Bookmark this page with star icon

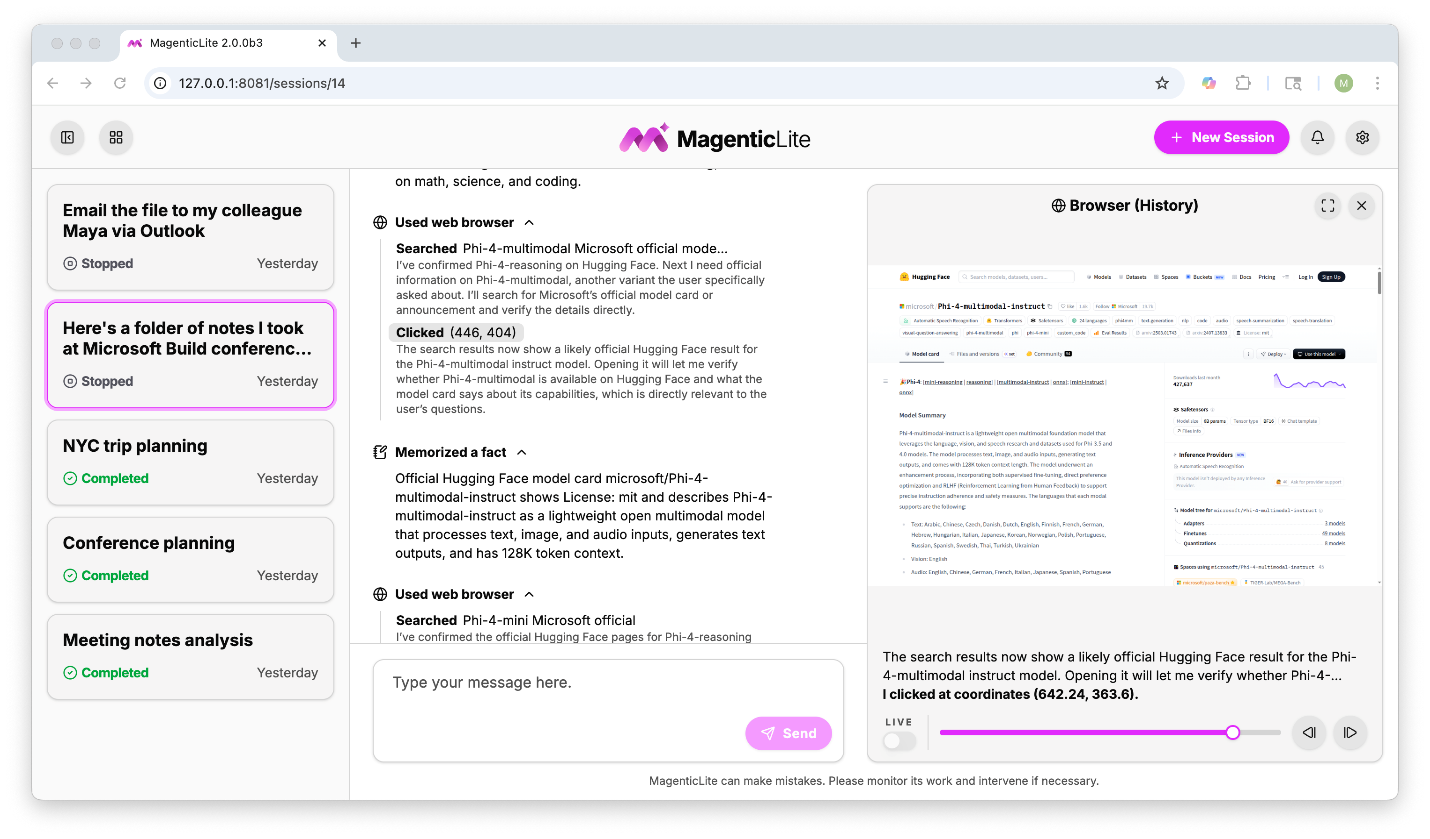tap(1162, 83)
